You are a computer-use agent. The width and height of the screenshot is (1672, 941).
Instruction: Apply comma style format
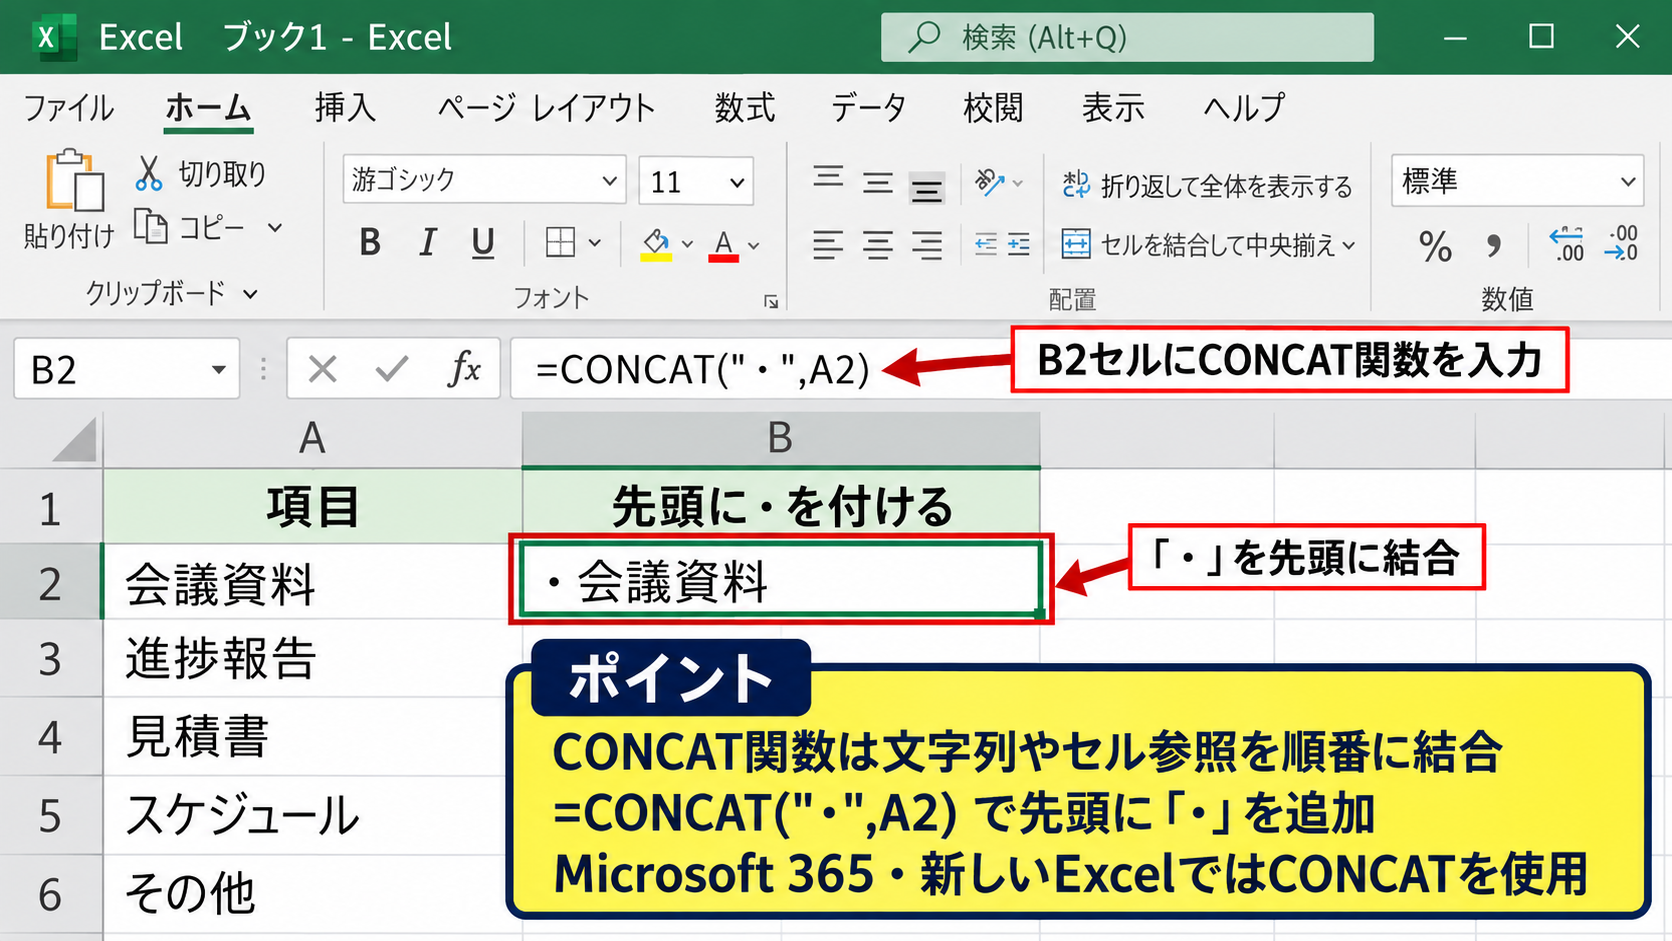(x=1493, y=246)
